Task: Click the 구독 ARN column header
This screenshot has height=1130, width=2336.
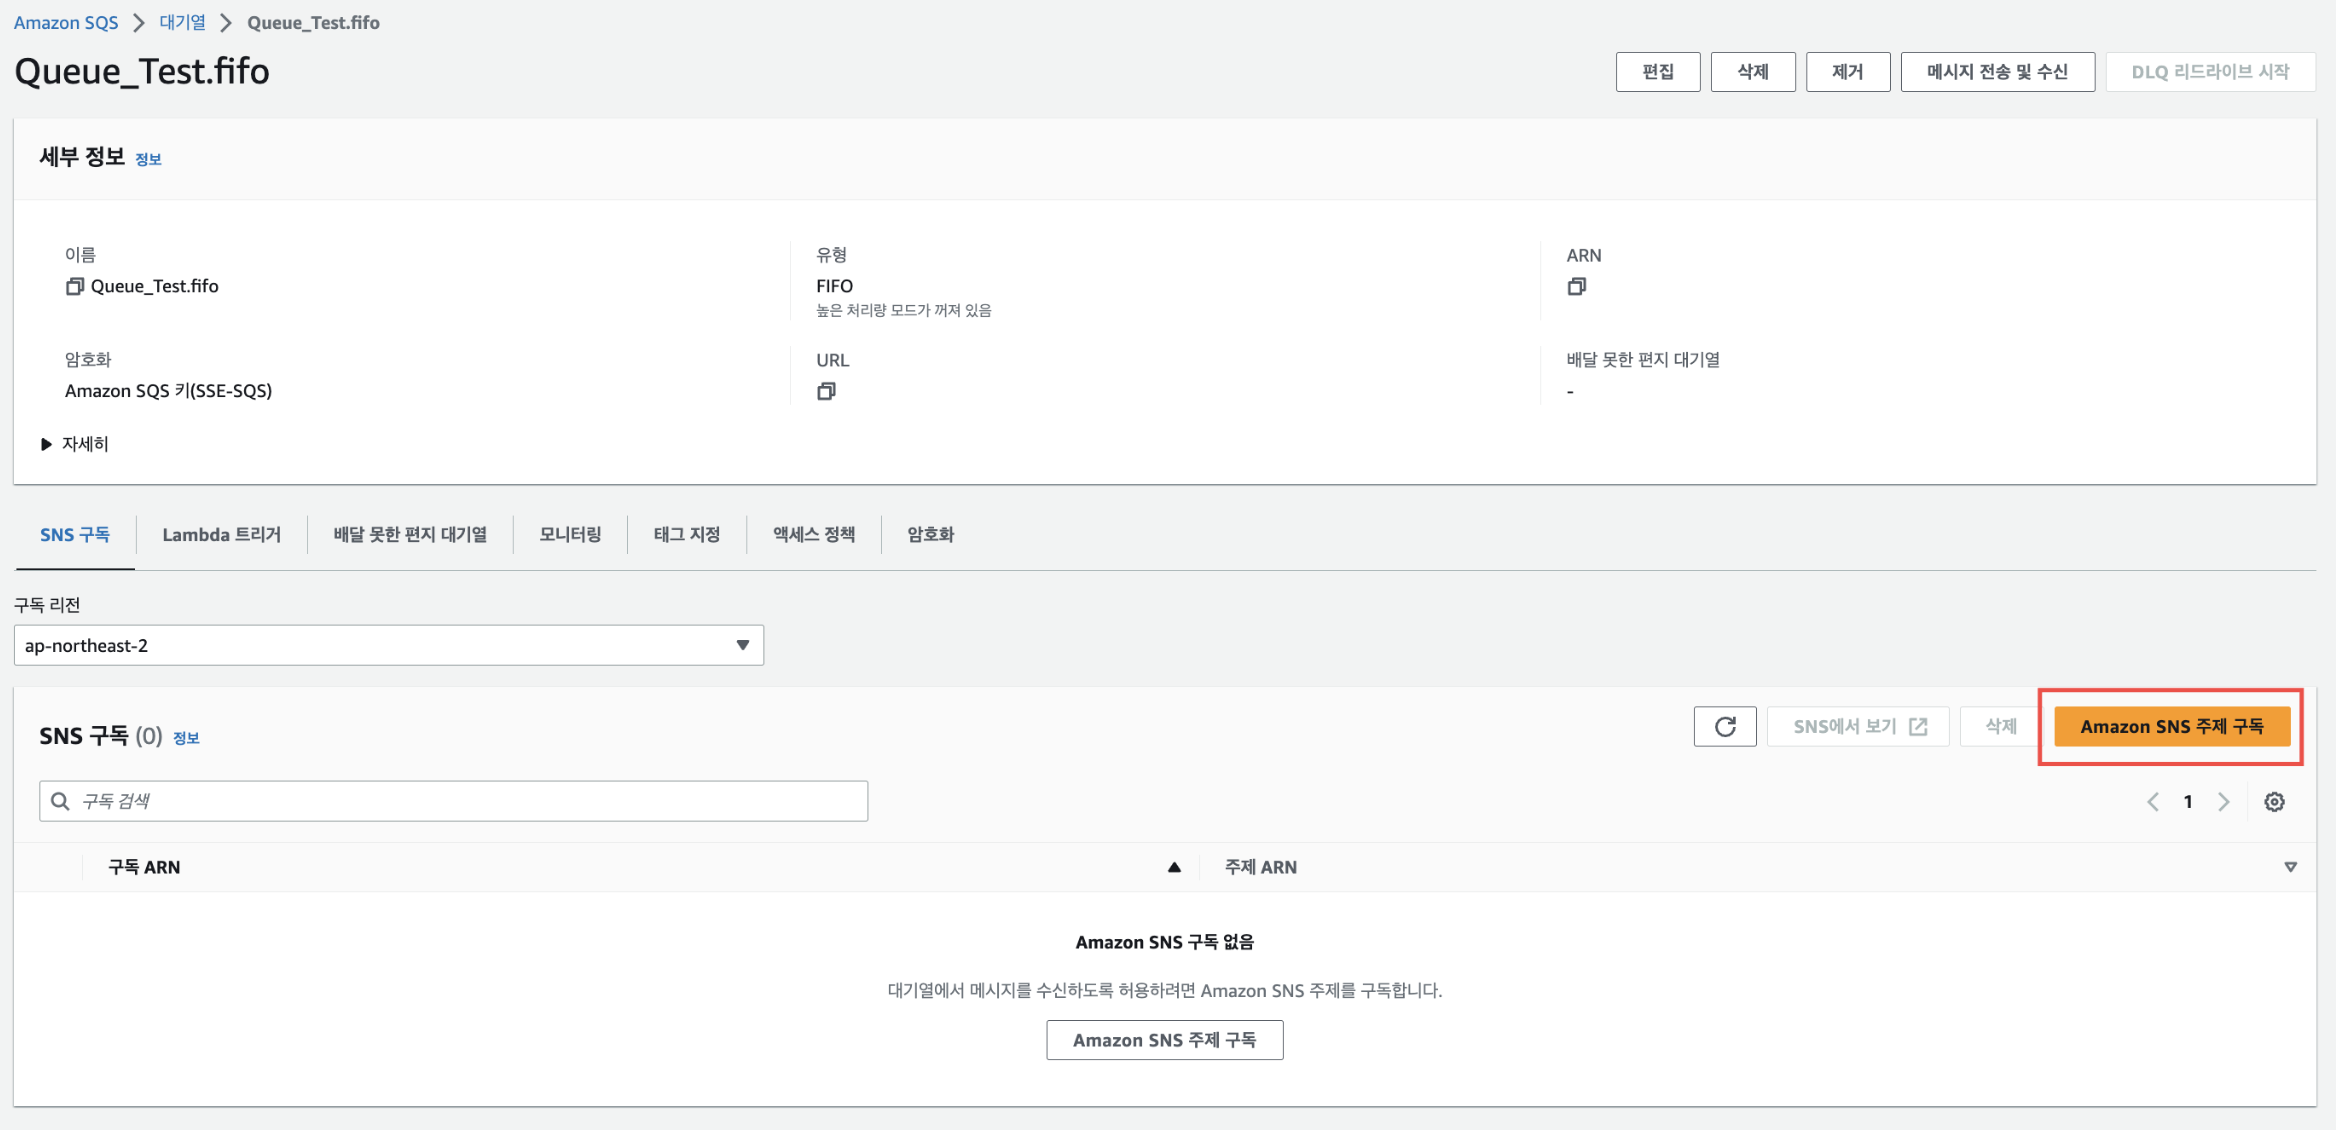Action: tap(144, 867)
